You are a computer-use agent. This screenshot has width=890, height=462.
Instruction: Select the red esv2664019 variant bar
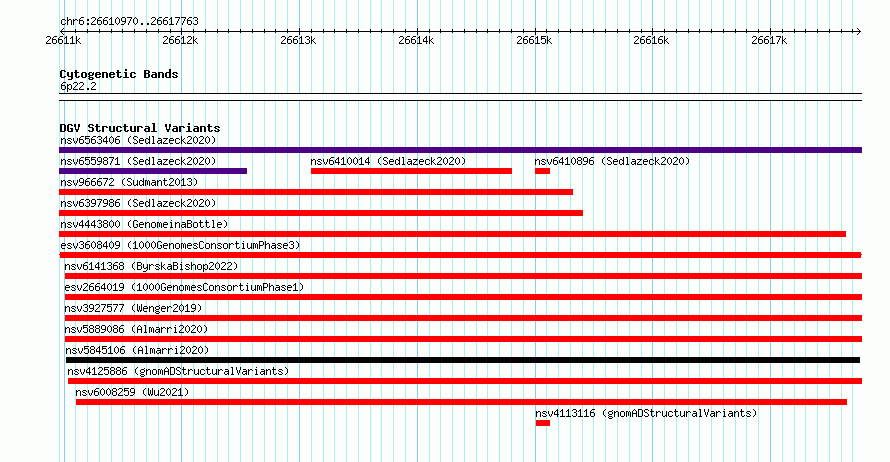[x=463, y=297]
